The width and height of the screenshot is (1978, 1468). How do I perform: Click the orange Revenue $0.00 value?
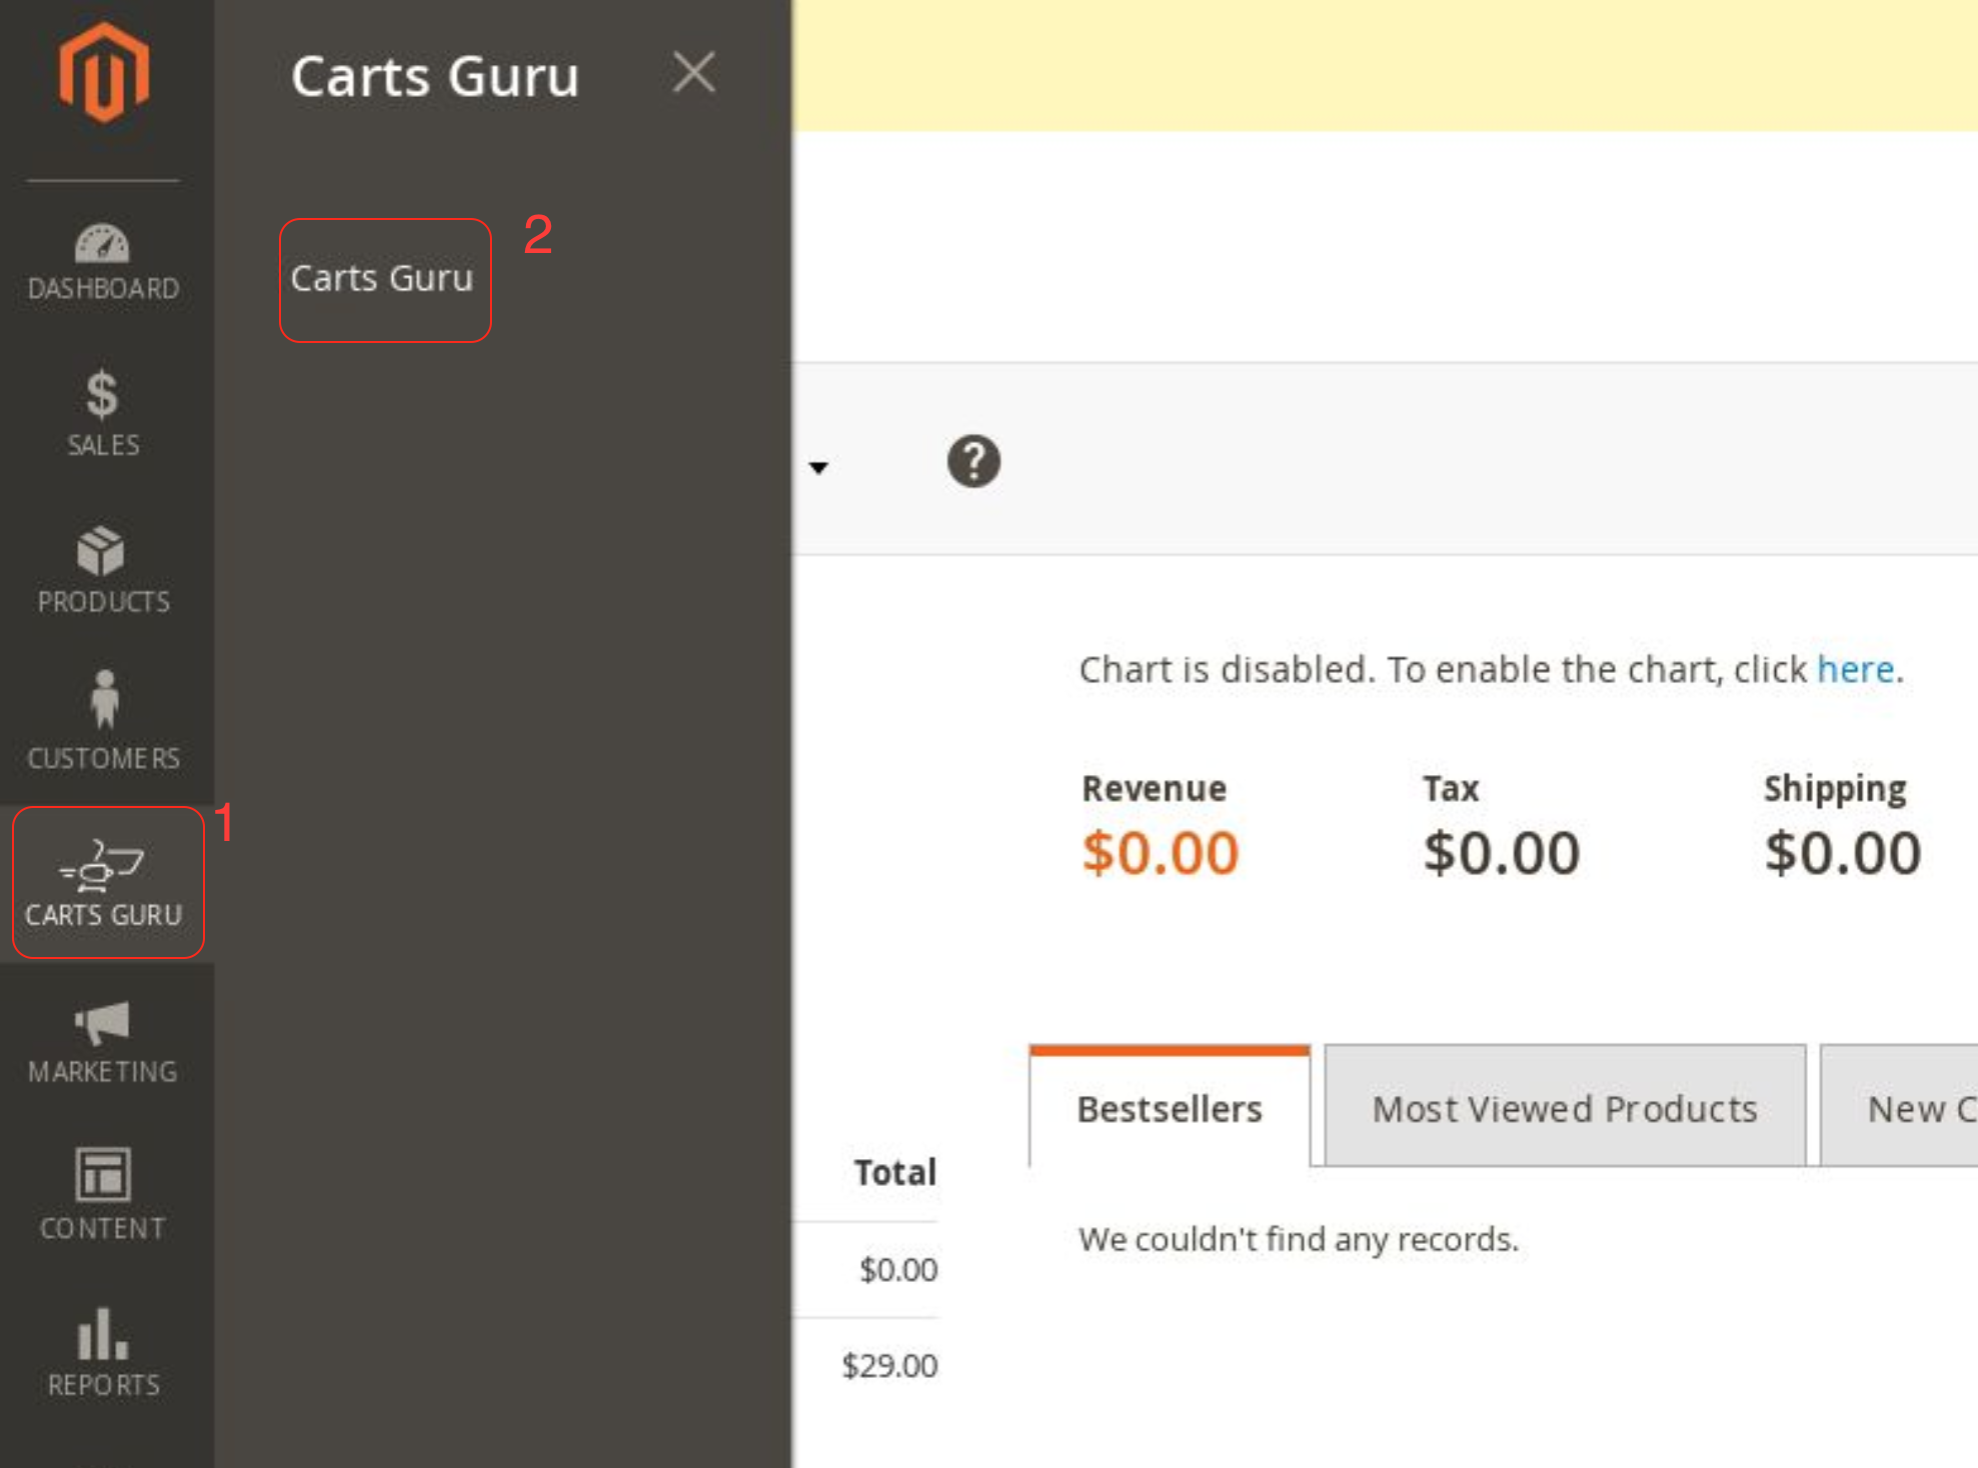coord(1160,853)
